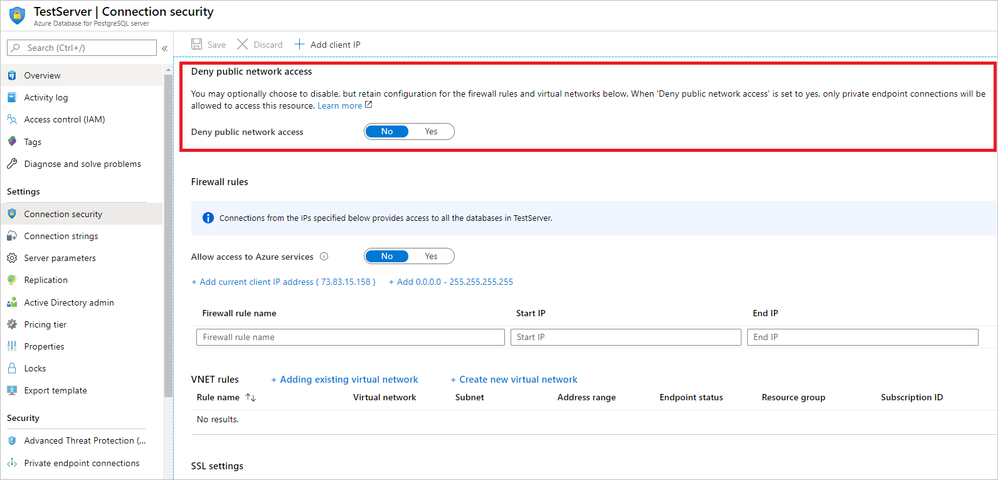
Task: Click the info icon next to Allow access to Azure services
Action: [x=323, y=257]
